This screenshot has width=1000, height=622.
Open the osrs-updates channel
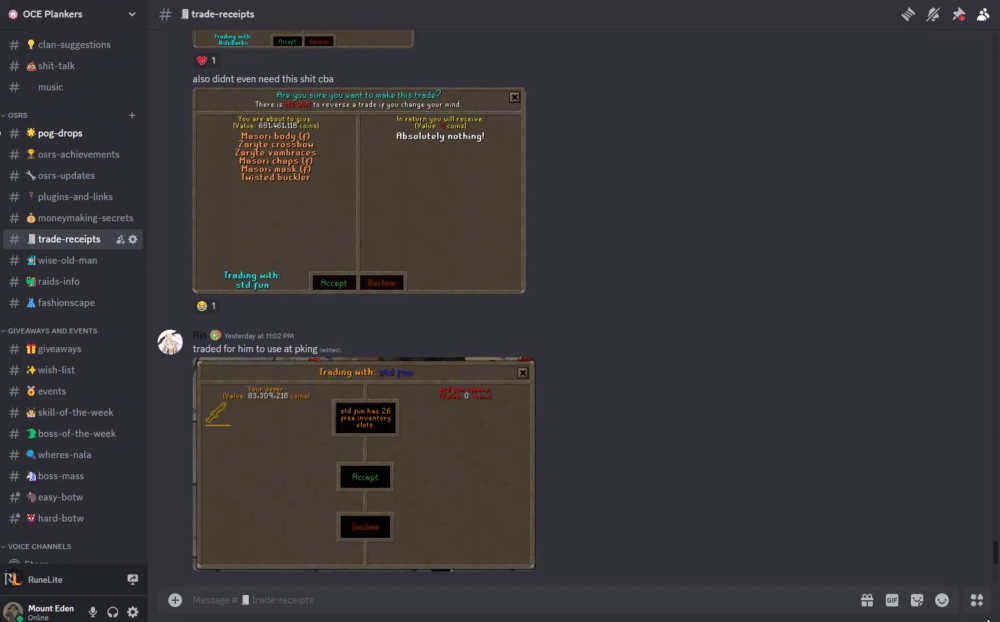(73, 175)
